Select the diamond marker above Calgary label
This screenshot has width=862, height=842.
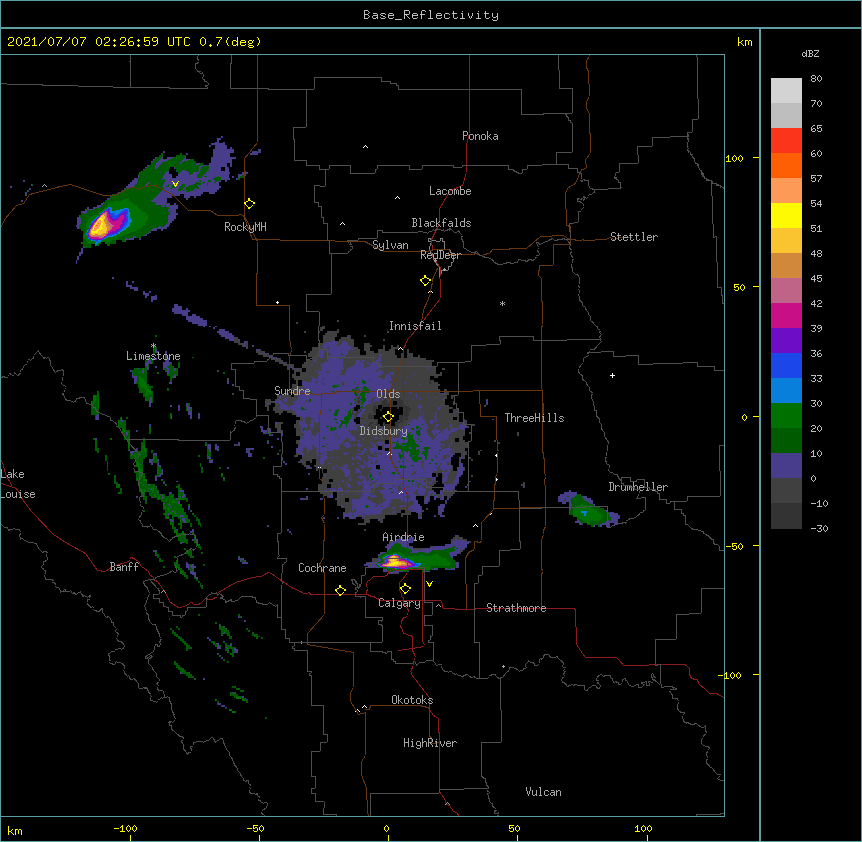click(x=406, y=589)
